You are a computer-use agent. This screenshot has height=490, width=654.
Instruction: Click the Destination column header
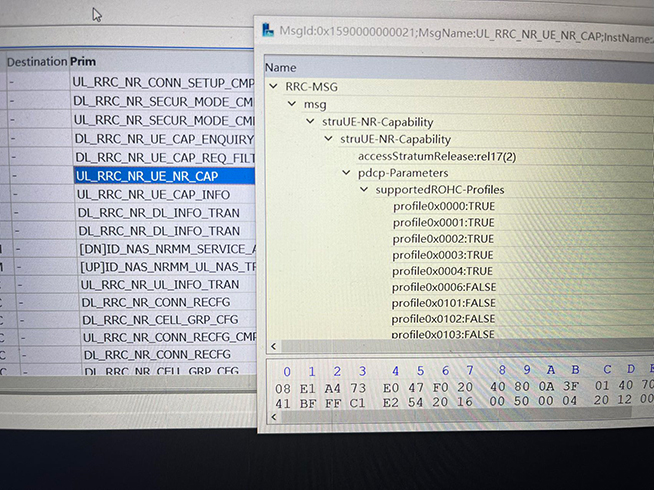[x=36, y=61]
